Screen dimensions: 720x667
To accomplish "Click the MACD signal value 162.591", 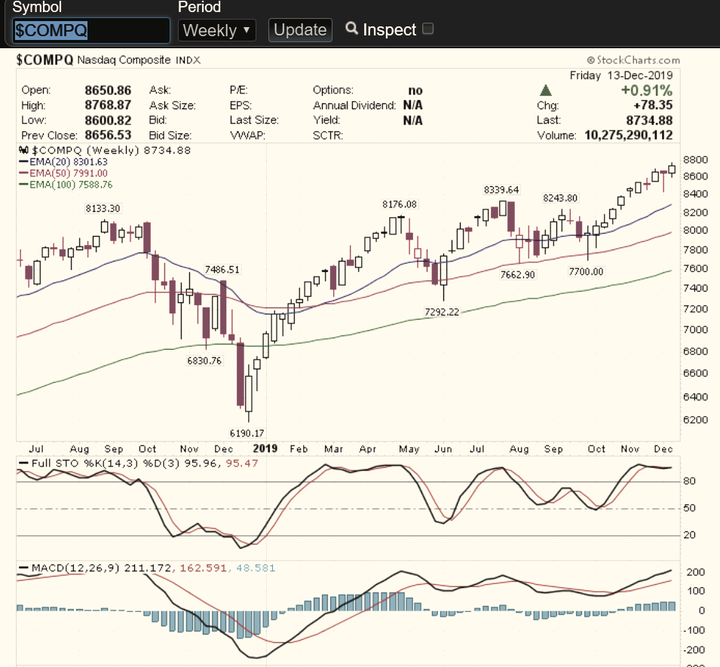I will click(203, 568).
